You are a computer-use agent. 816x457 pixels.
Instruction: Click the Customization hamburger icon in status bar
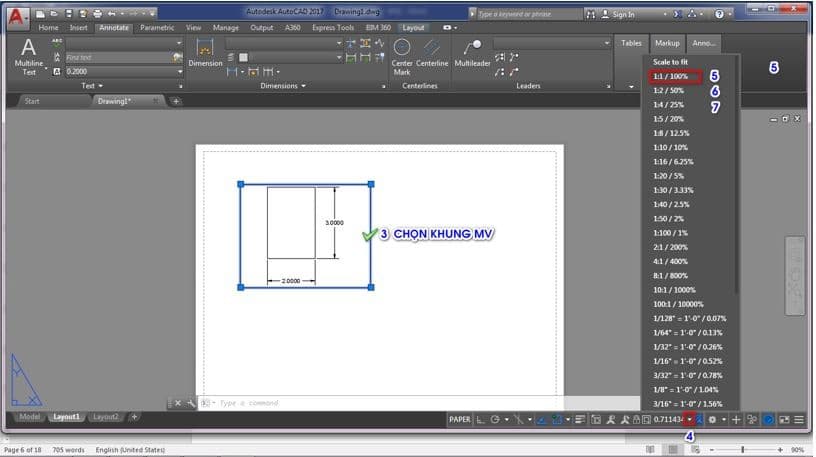pyautogui.click(x=799, y=420)
